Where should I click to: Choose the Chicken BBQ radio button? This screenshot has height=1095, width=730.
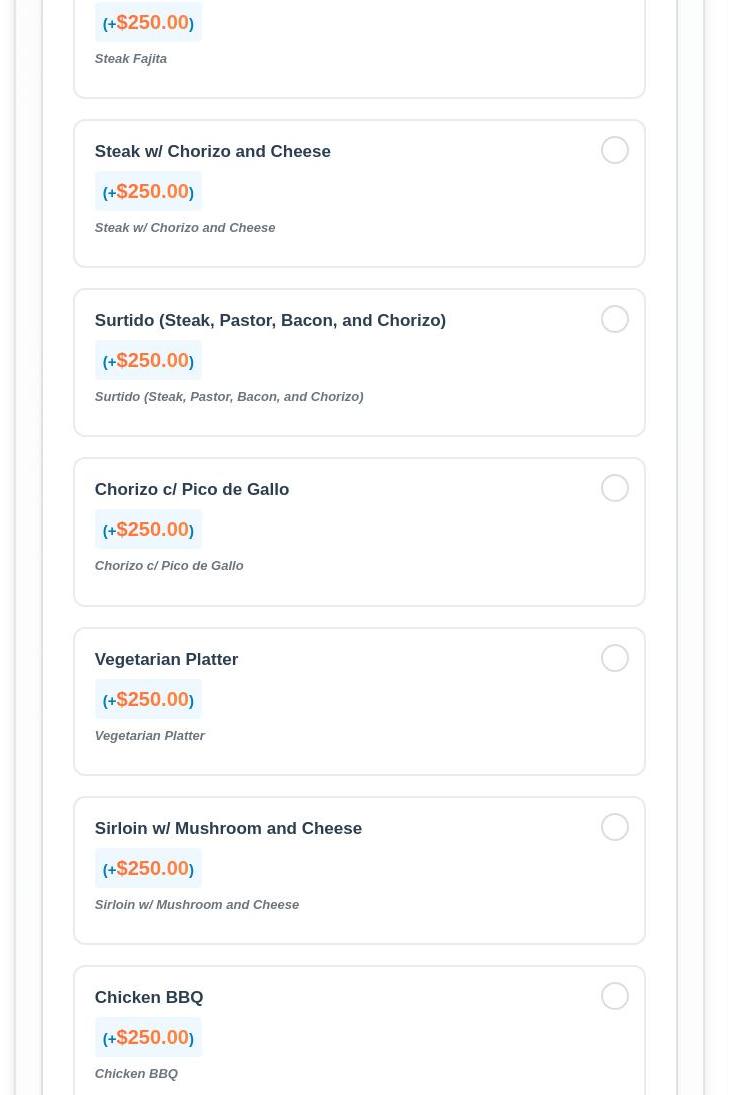pos(615,996)
